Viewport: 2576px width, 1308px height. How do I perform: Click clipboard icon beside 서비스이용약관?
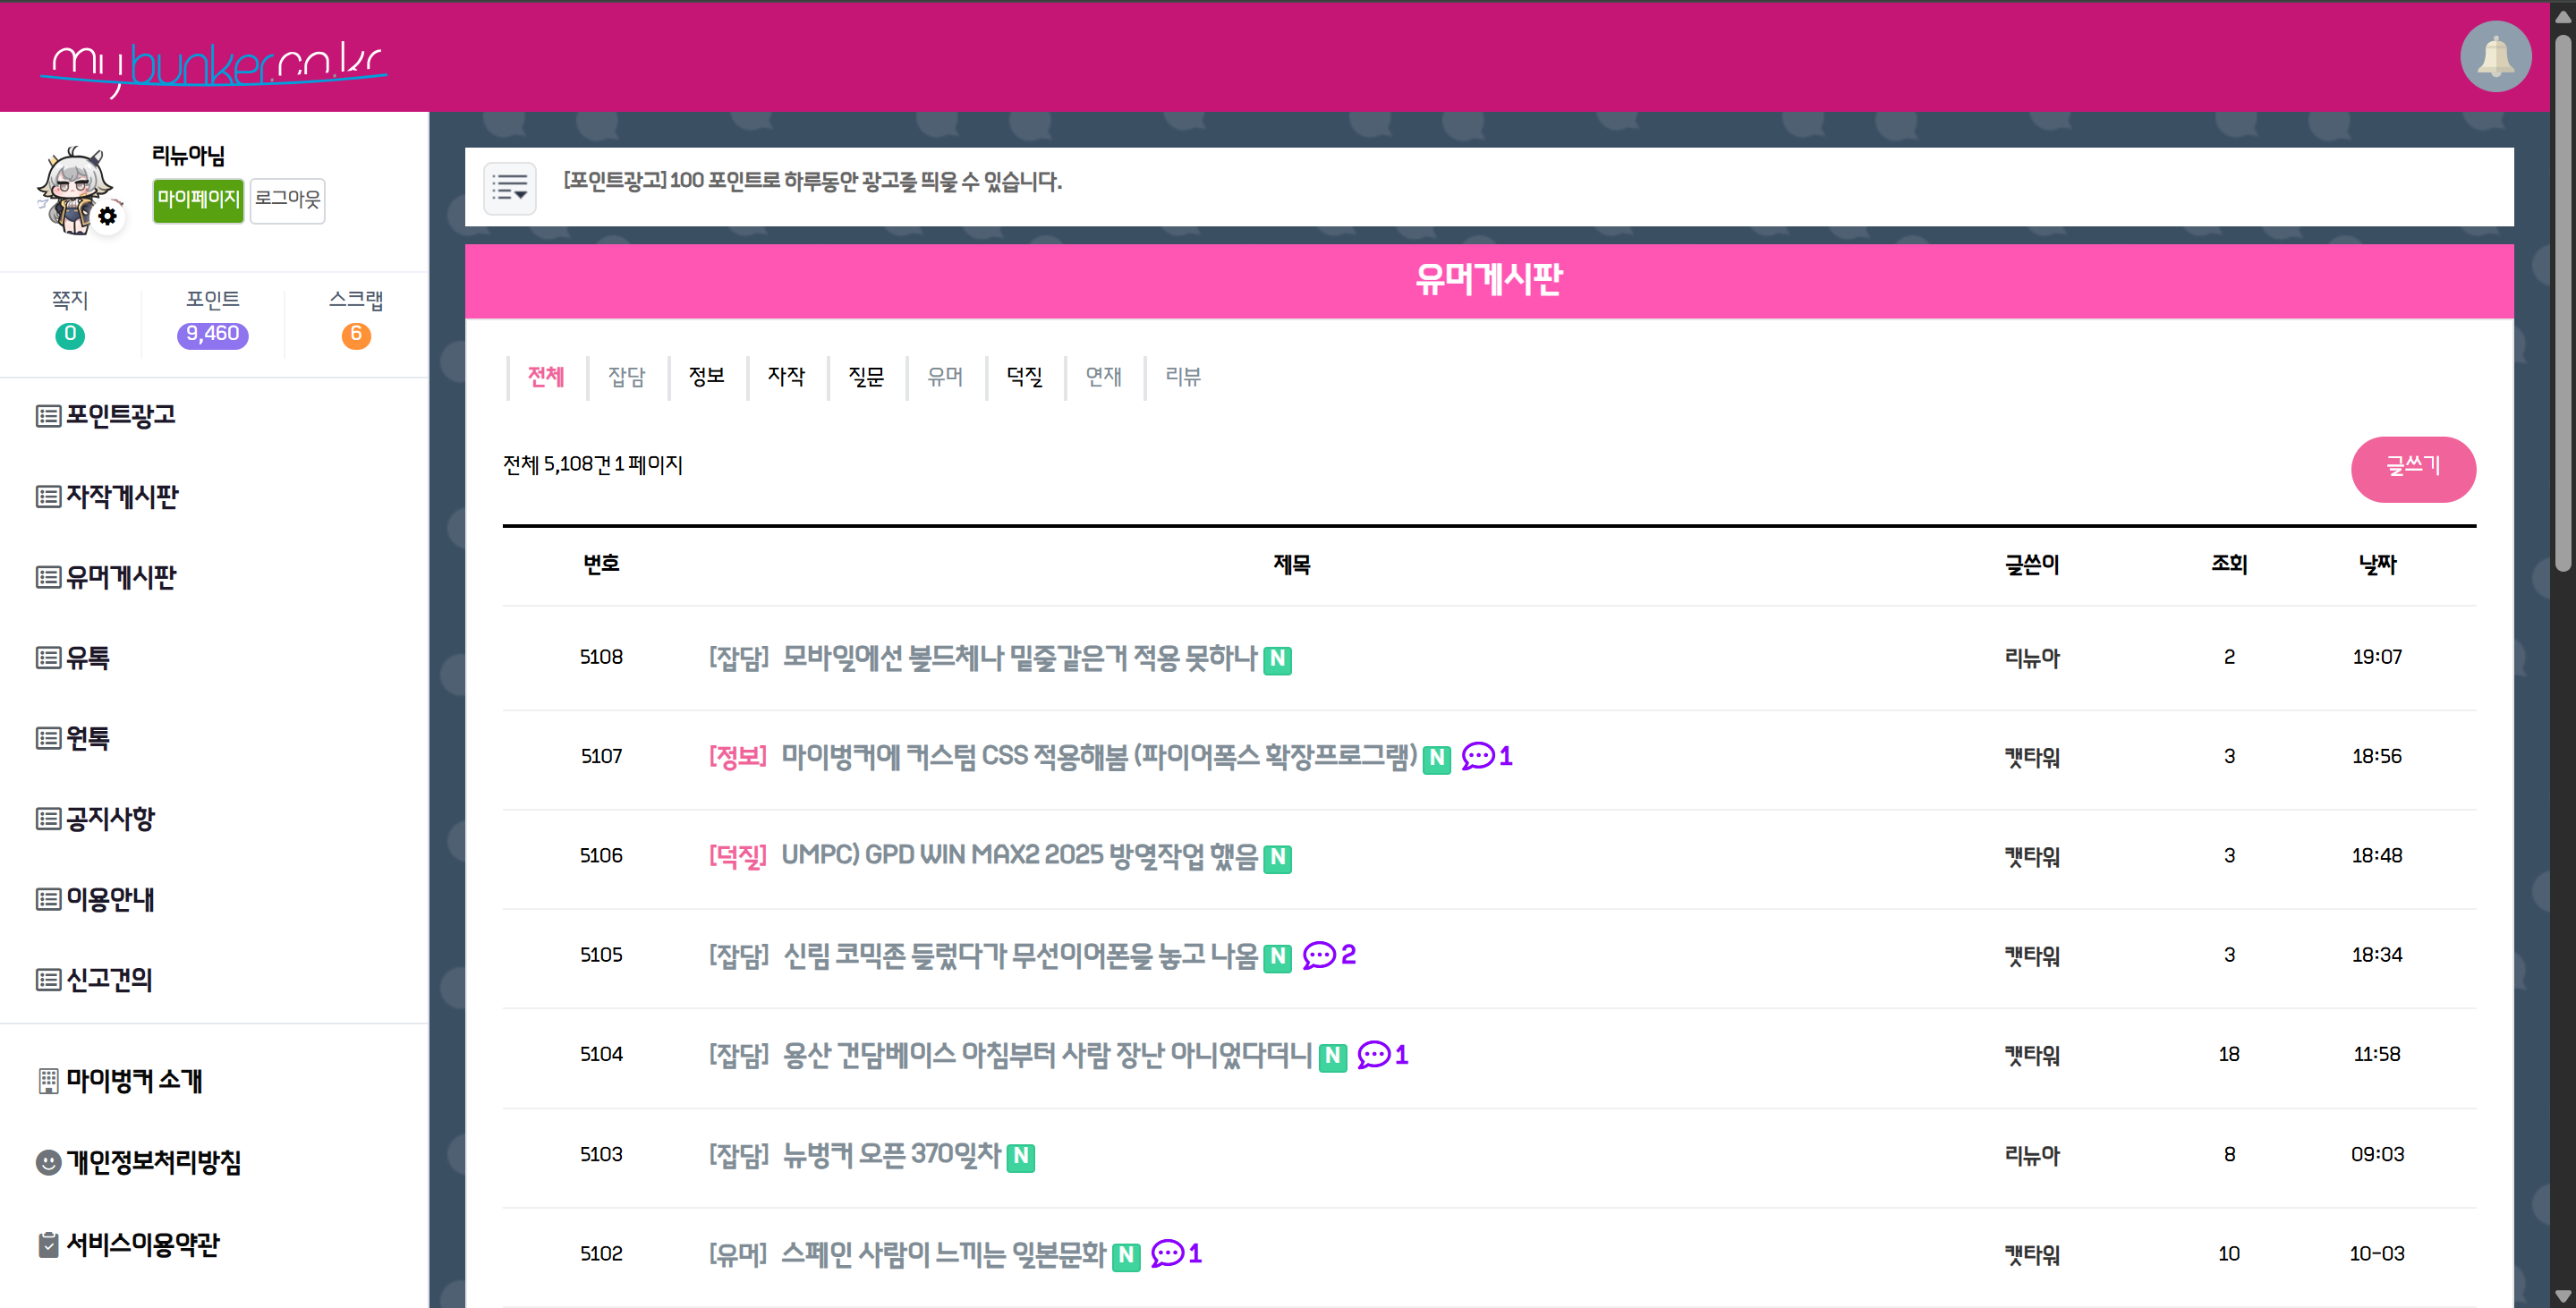[x=48, y=1244]
